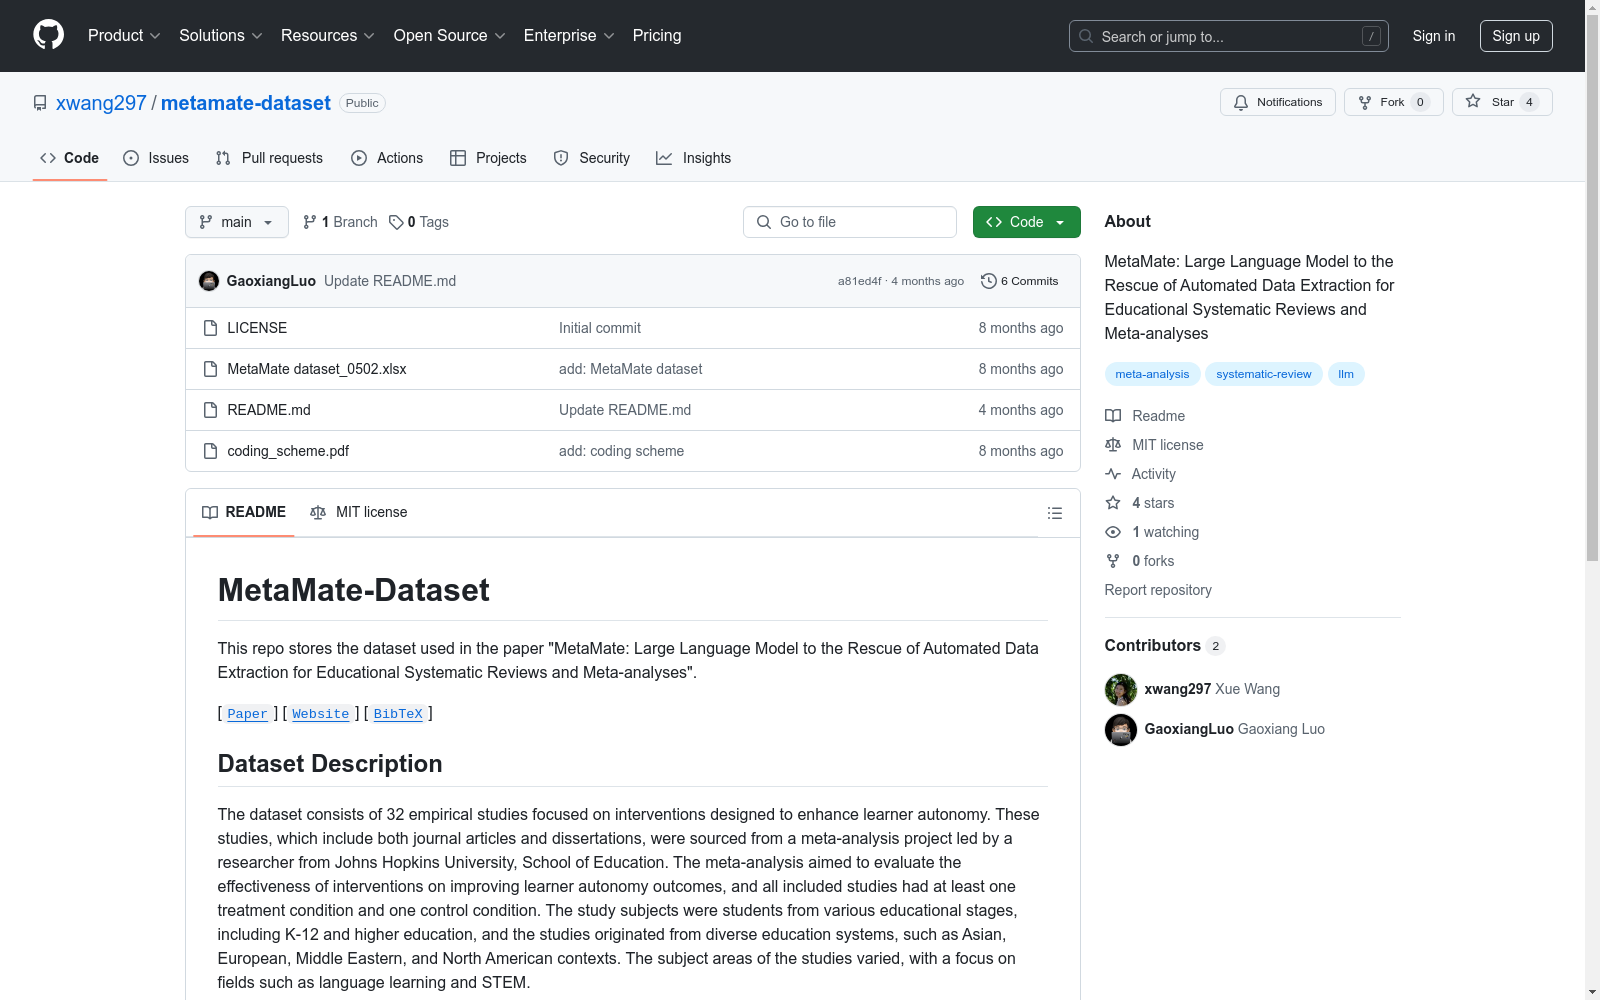View the 6 Commits history

point(1020,281)
